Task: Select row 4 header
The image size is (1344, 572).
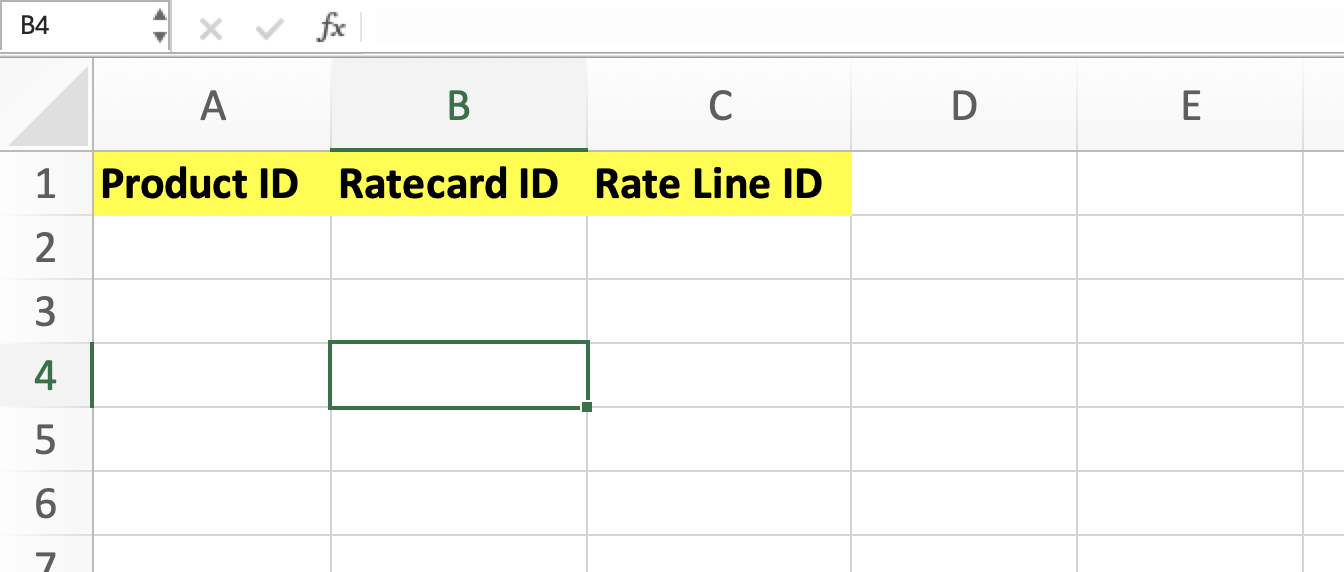Action: [x=46, y=376]
